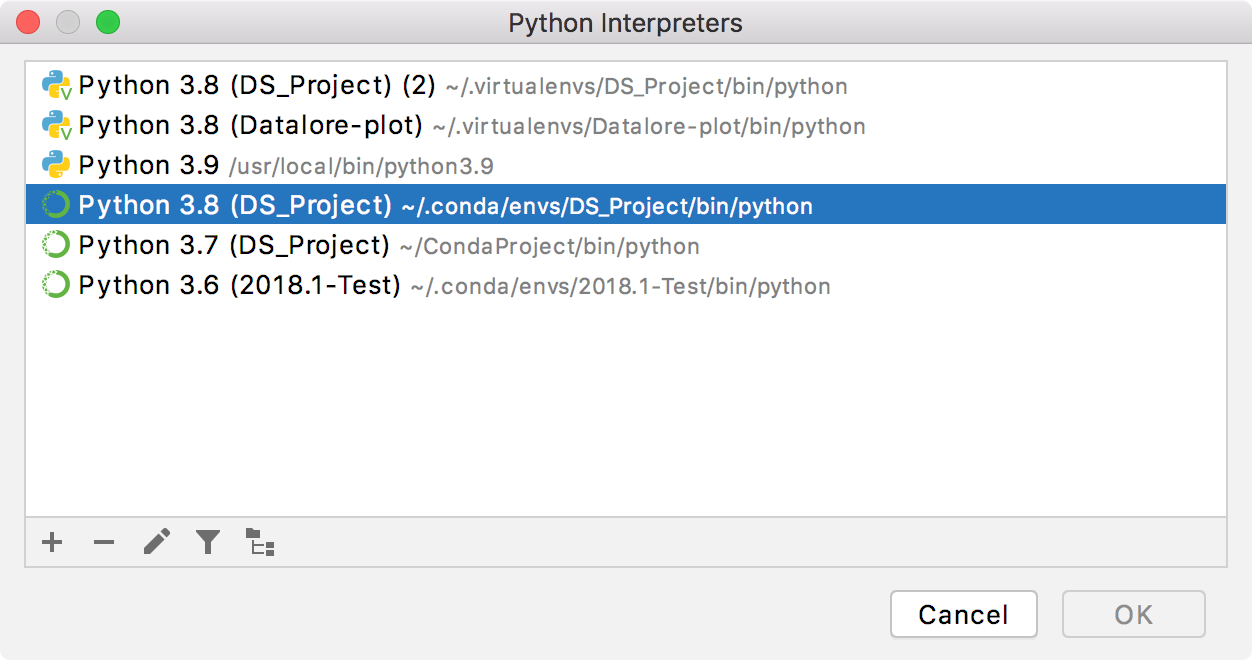Select the highlighted conda Python 3.8 entry

pos(445,206)
